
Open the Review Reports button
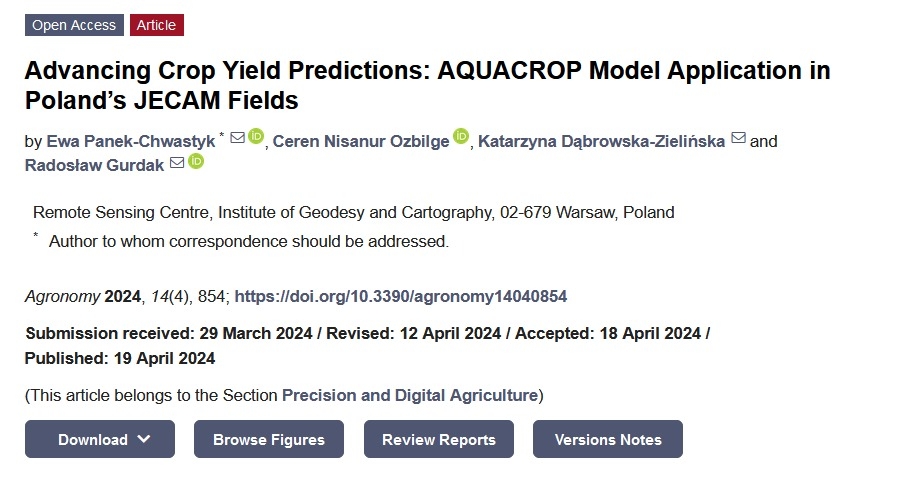click(x=439, y=439)
